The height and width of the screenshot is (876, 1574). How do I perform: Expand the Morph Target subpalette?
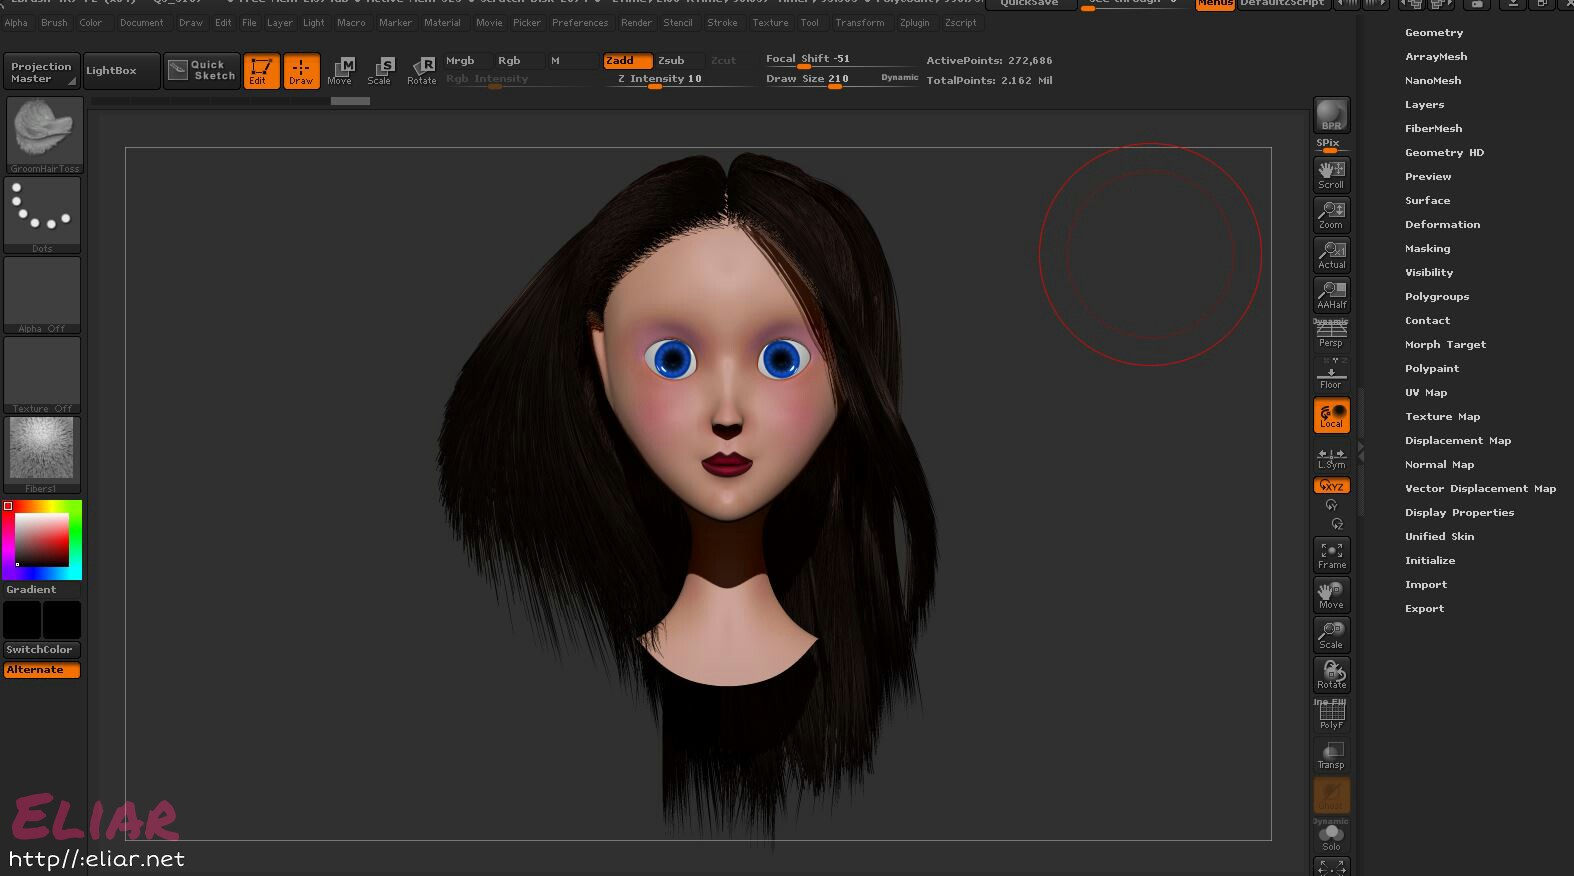[x=1445, y=345]
